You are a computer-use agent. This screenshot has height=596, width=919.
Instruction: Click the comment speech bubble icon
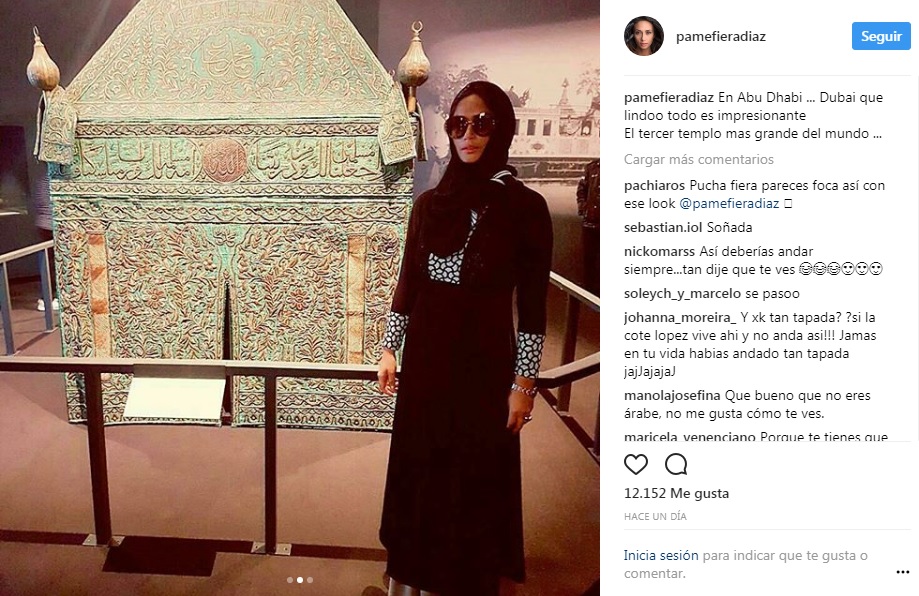click(x=676, y=464)
